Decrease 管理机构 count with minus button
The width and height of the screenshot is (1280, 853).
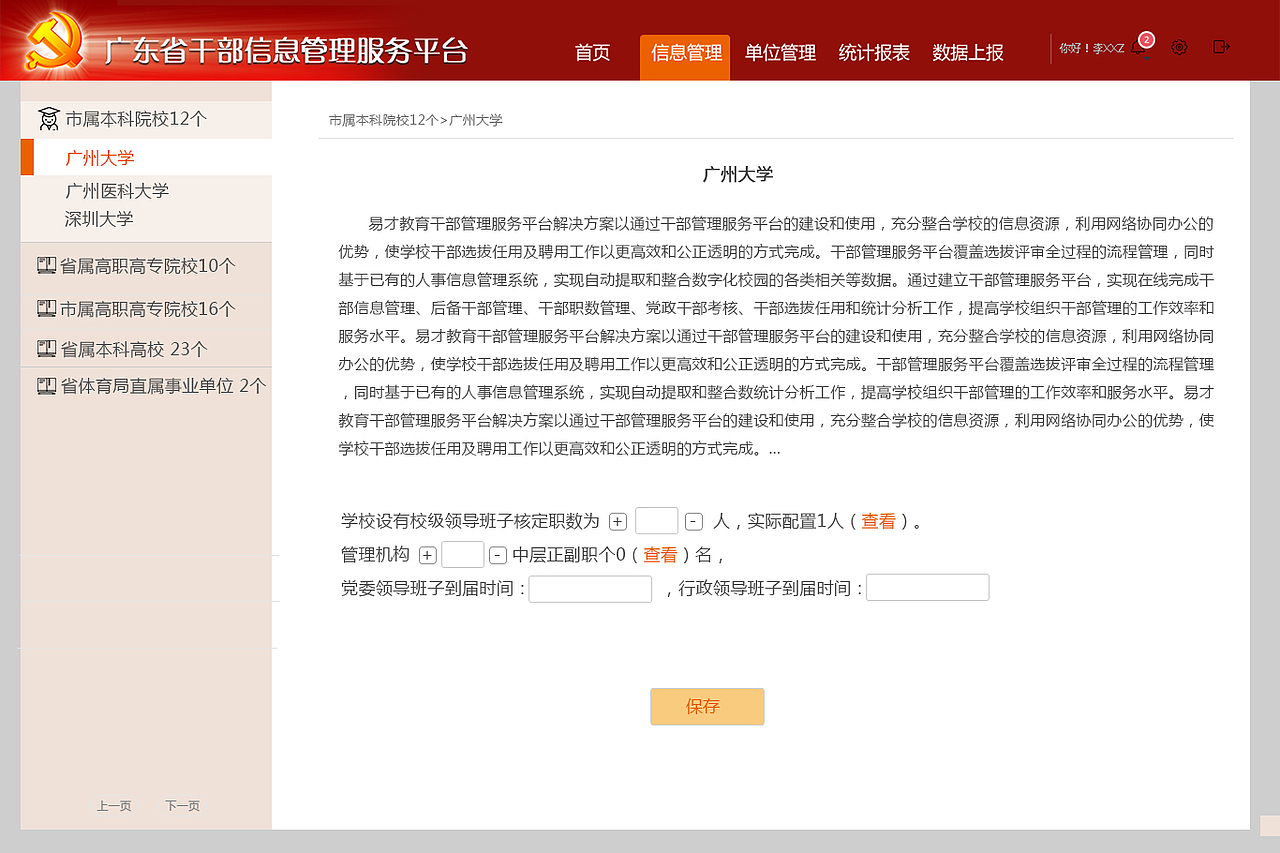point(498,555)
